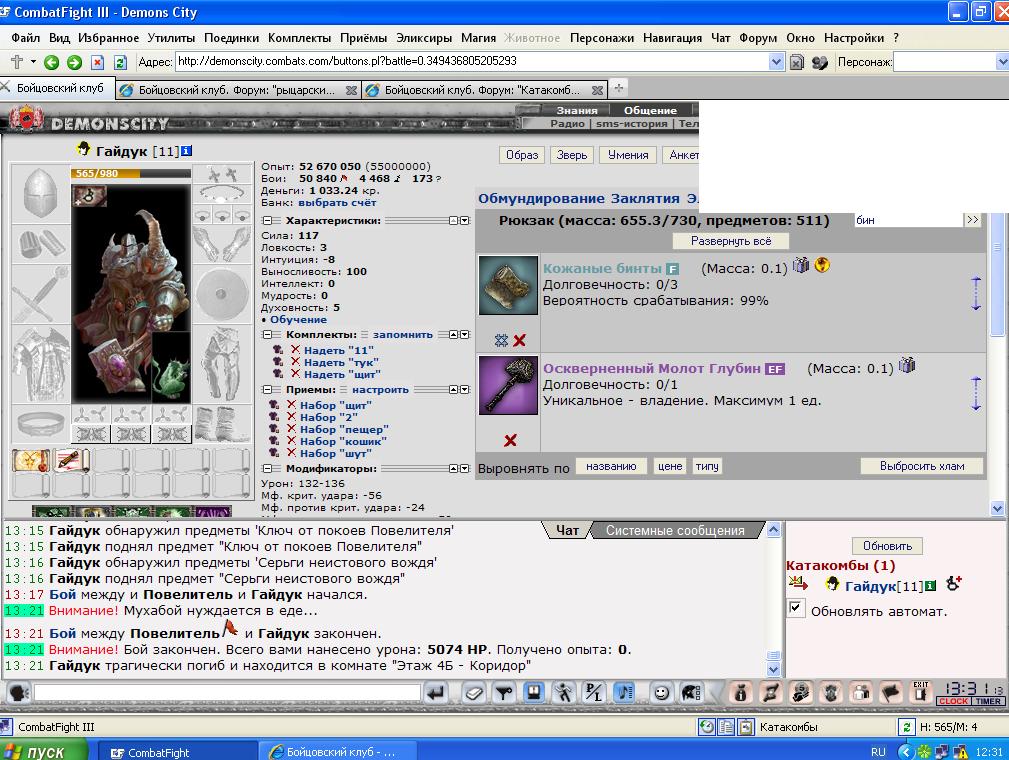The width and height of the screenshot is (1009, 760).
Task: Click the belt equipment slot
Action: coord(41,424)
